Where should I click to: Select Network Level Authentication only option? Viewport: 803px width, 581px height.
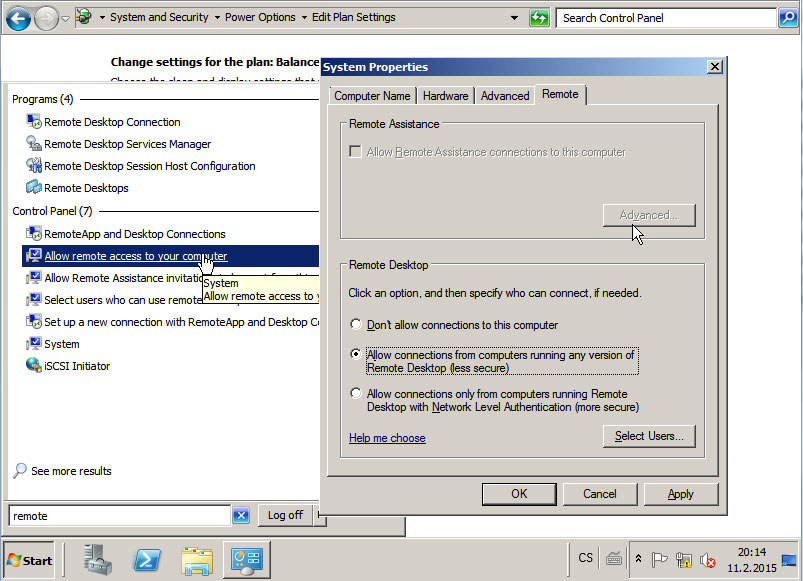coord(356,394)
